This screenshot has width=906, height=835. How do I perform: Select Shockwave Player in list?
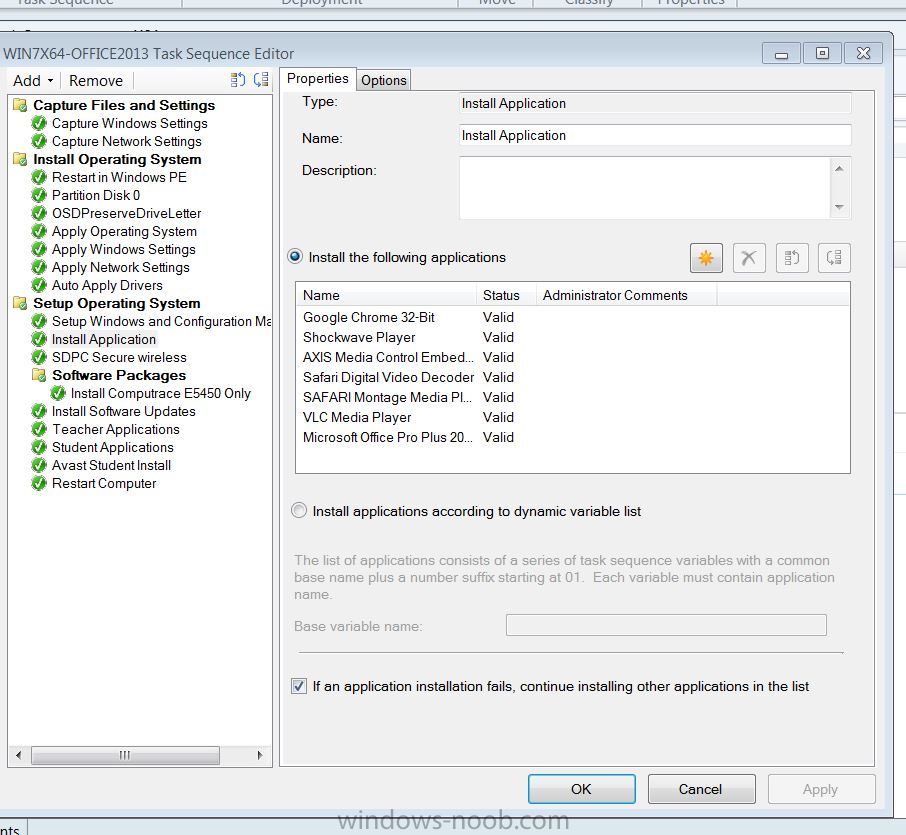[x=359, y=337]
